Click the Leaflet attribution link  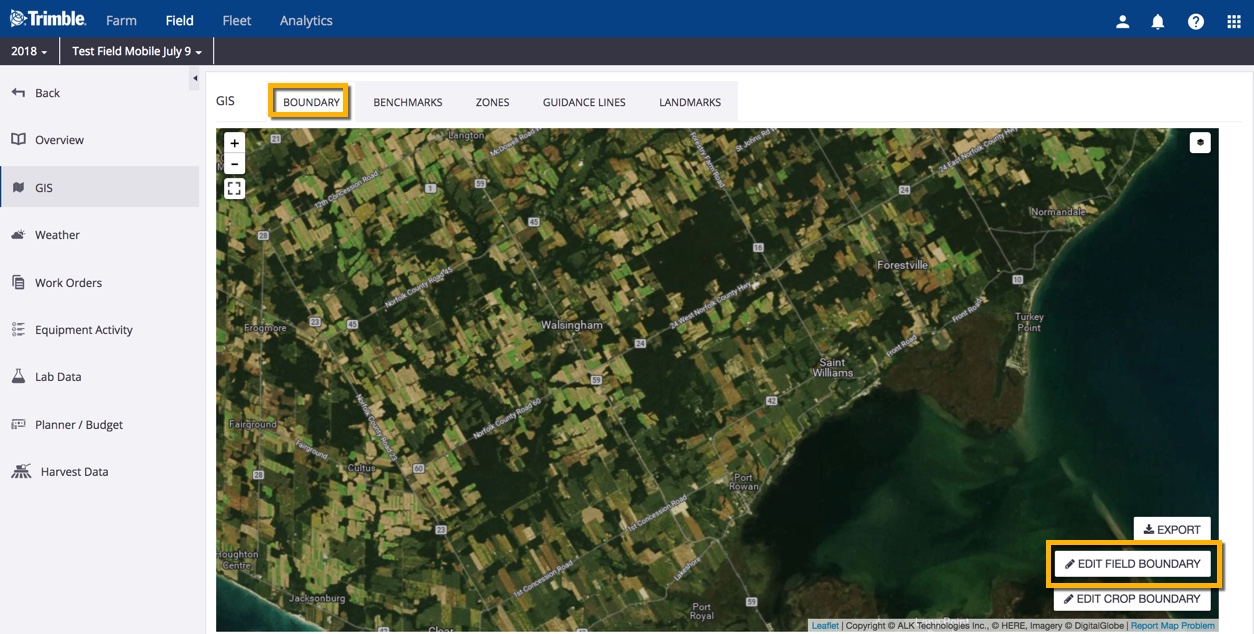click(x=825, y=626)
